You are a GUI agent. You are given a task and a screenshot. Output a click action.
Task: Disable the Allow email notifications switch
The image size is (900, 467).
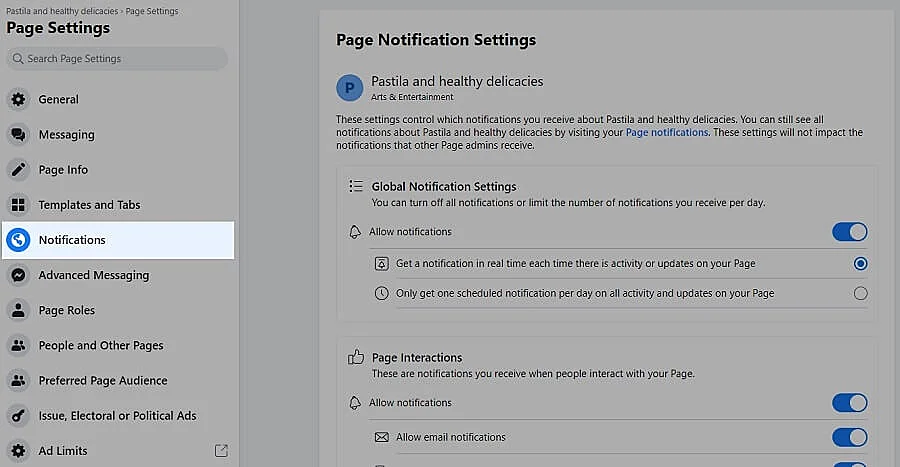point(849,437)
